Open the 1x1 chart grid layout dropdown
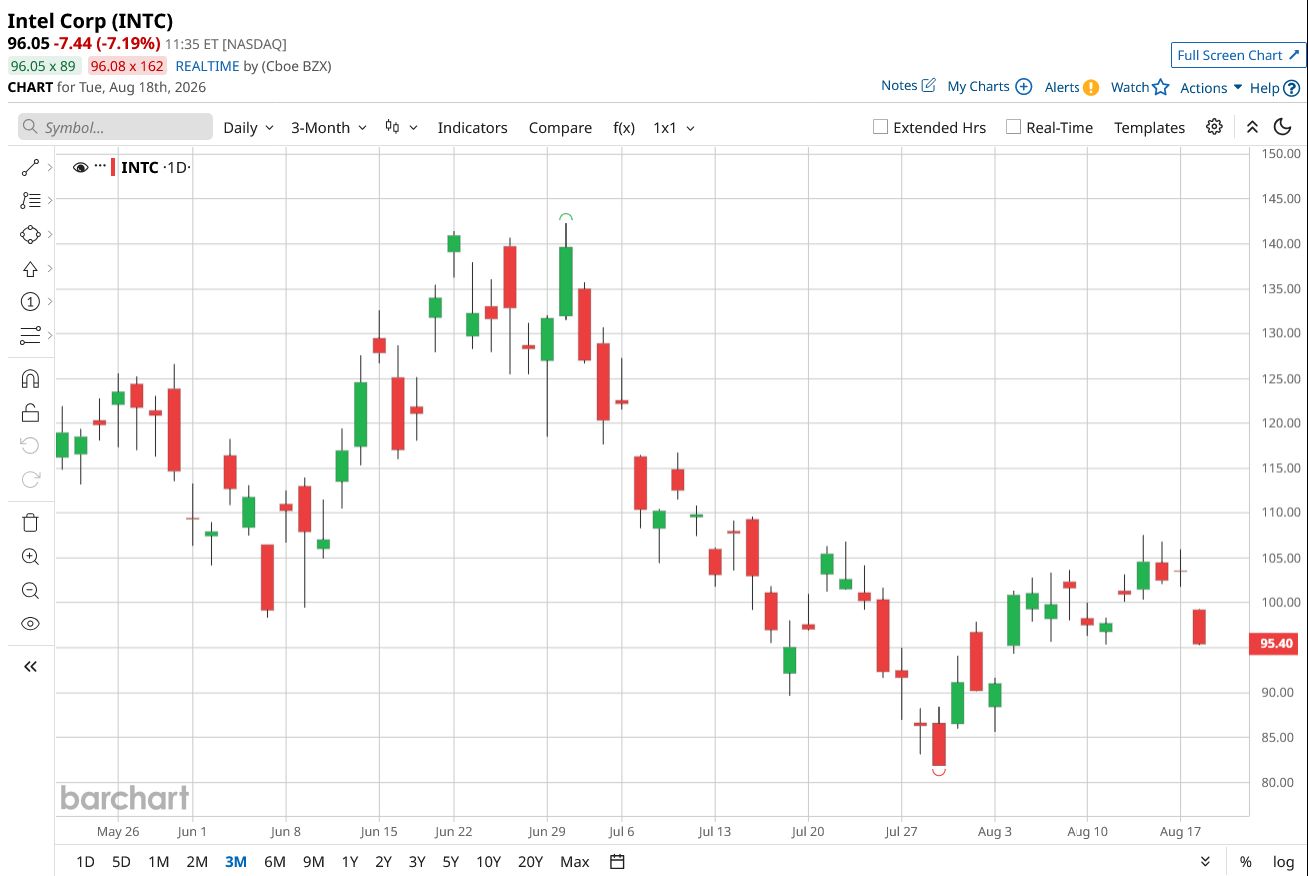Image resolution: width=1308 pixels, height=876 pixels. point(674,128)
